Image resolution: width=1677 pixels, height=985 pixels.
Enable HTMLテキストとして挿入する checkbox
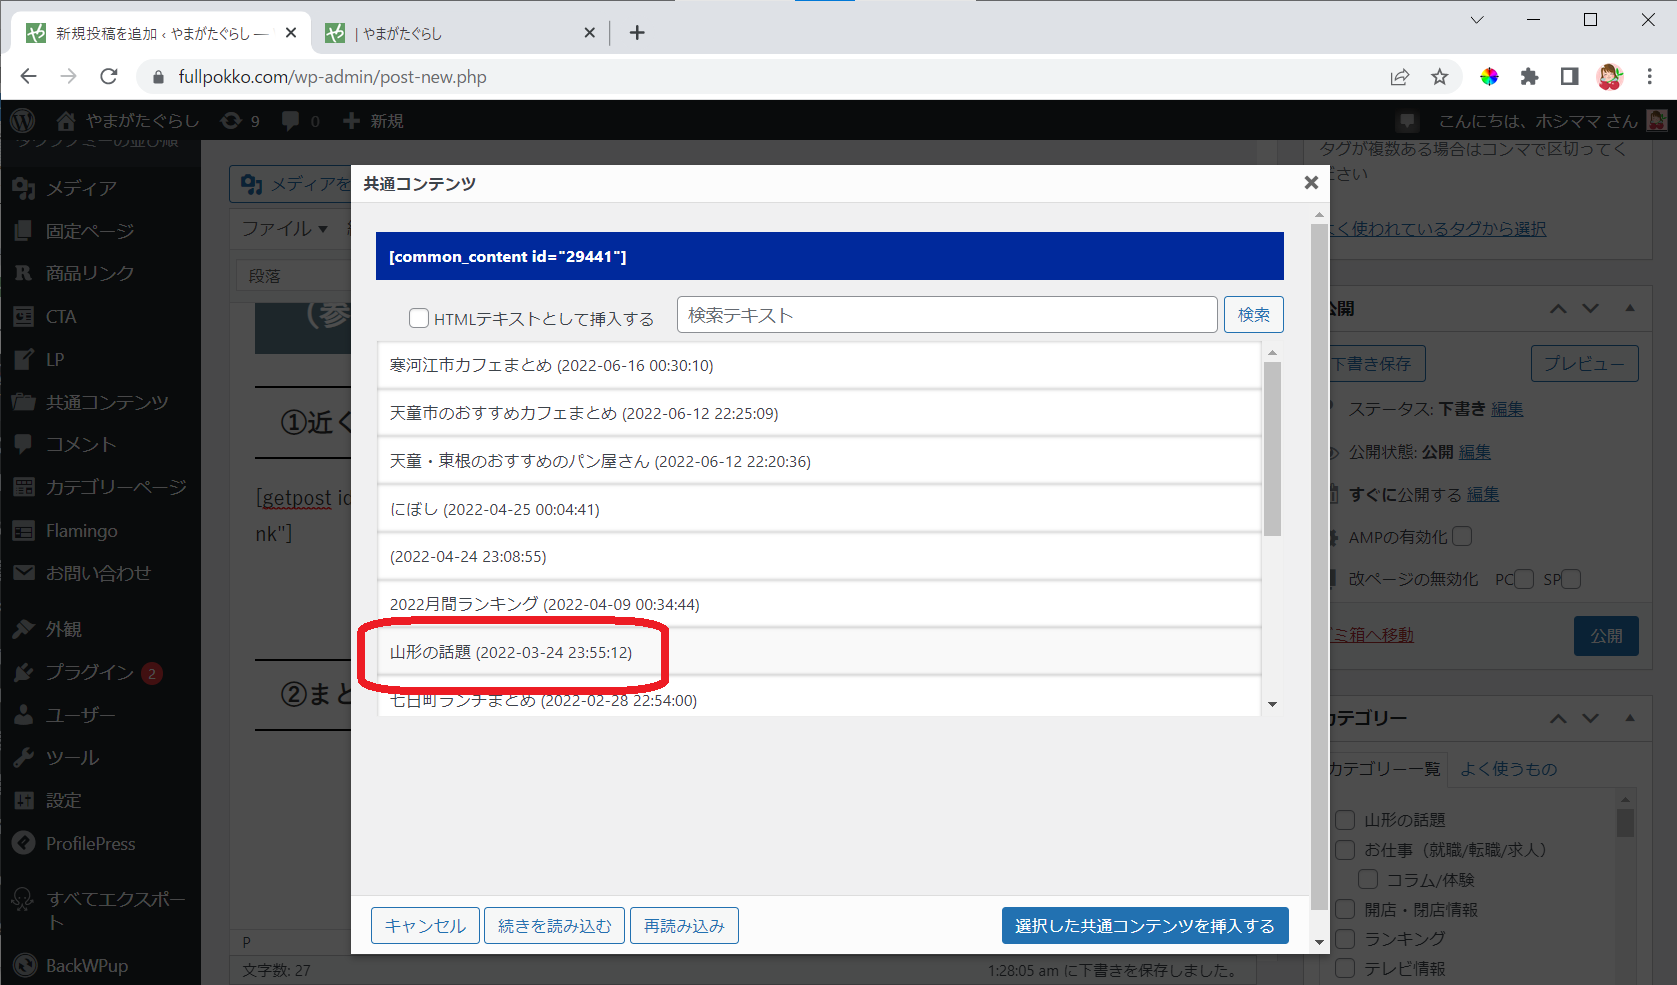click(419, 318)
